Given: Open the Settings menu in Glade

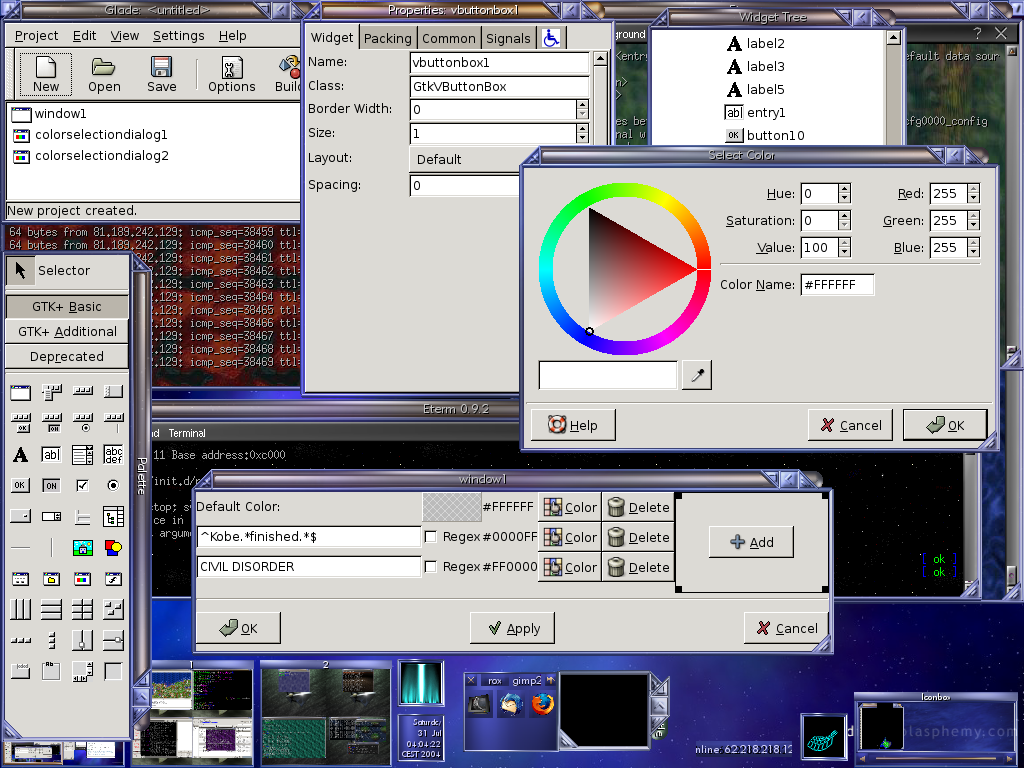Looking at the screenshot, I should pyautogui.click(x=178, y=35).
